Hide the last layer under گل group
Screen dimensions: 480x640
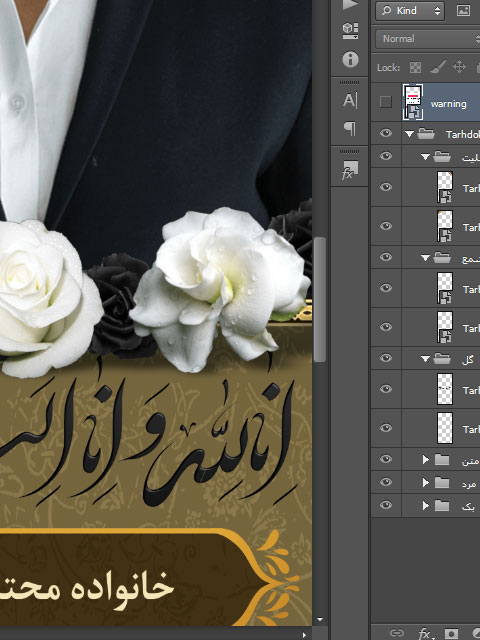click(386, 428)
